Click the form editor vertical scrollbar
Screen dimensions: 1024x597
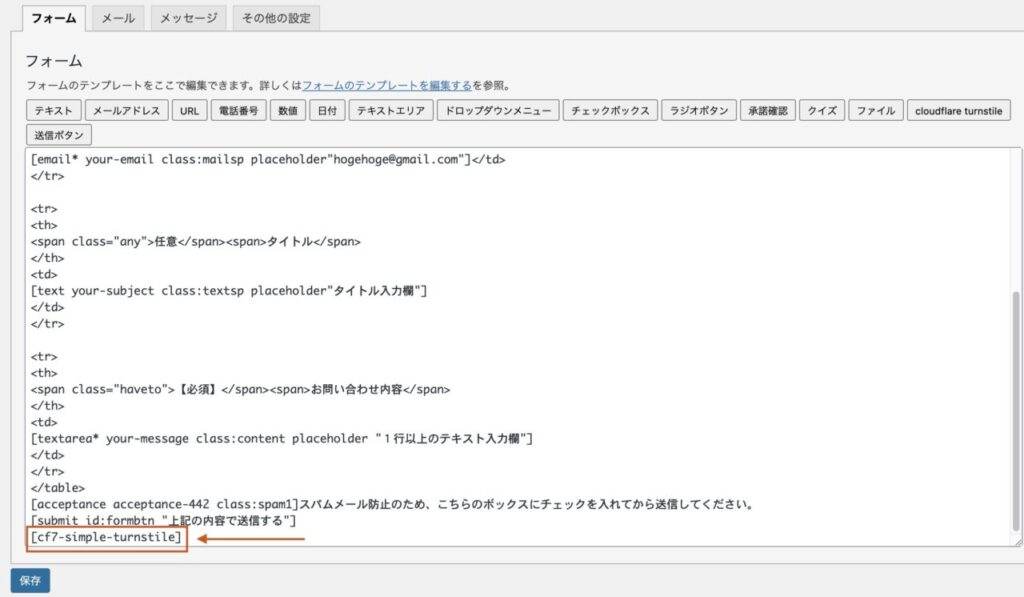click(x=1016, y=411)
